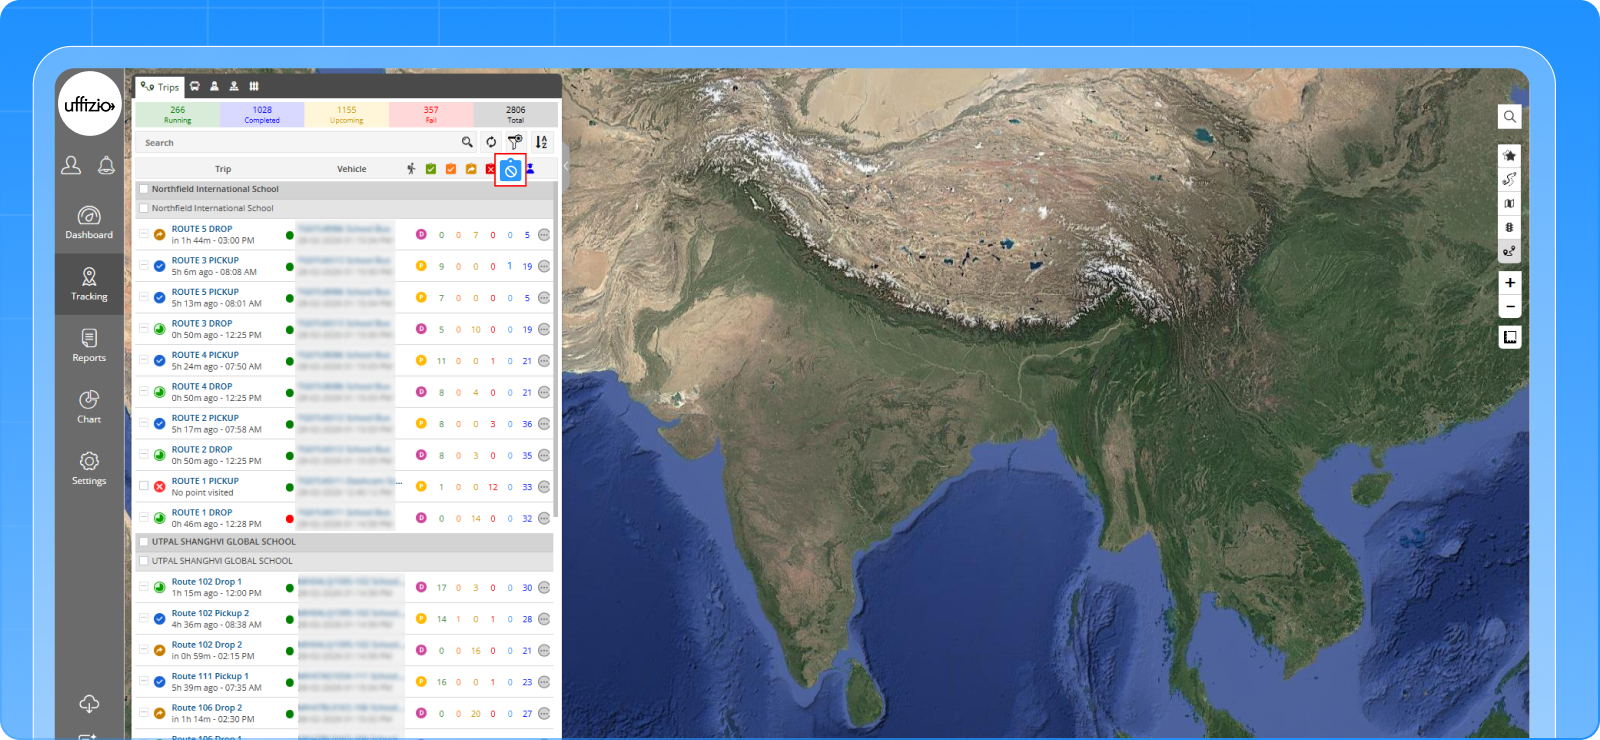
Task: Open more options for ROUTE 5 DROP
Action: coord(544,235)
